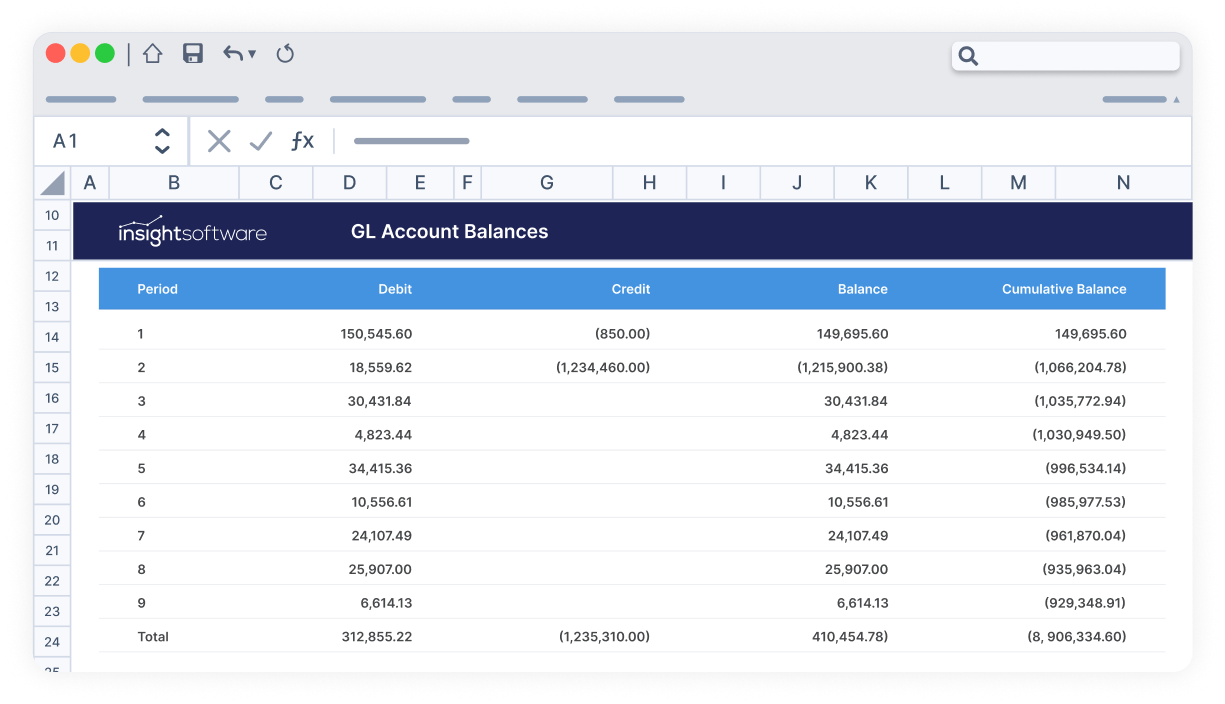The height and width of the screenshot is (704, 1225).
Task: Click the Save floppy disk icon
Action: (193, 54)
